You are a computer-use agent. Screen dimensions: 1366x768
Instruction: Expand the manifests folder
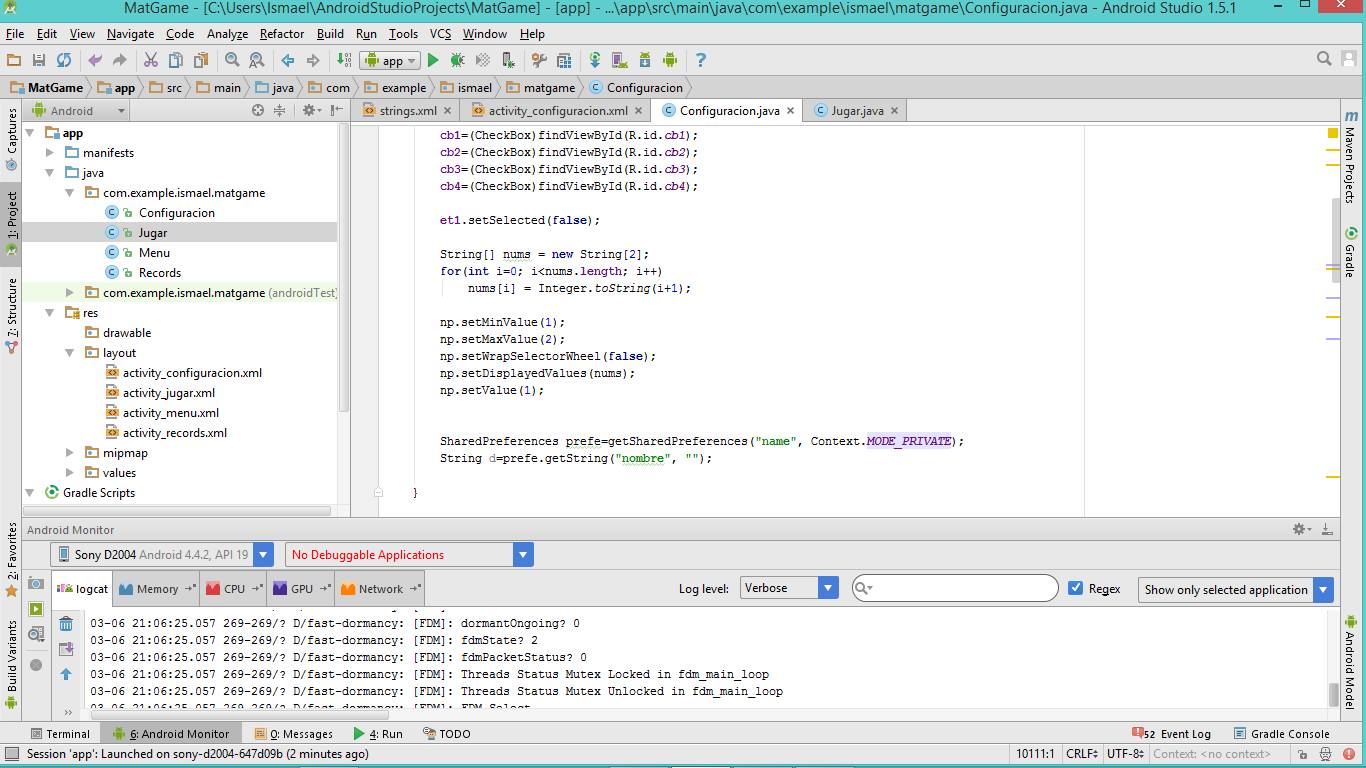(50, 153)
